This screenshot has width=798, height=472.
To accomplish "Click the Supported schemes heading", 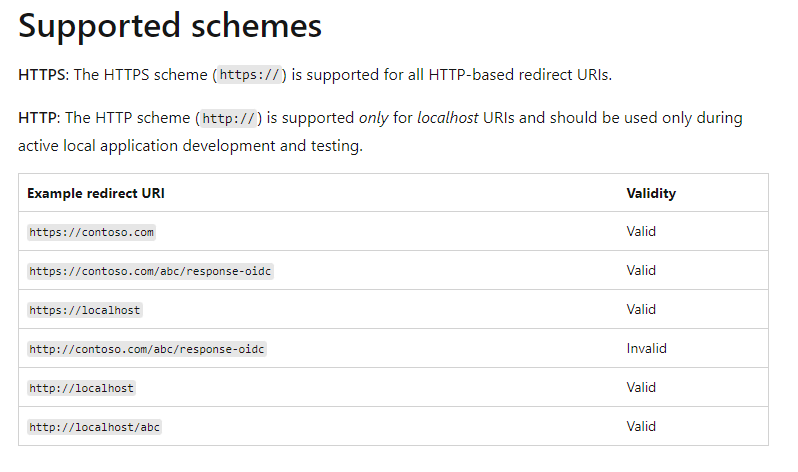I will 170,26.
